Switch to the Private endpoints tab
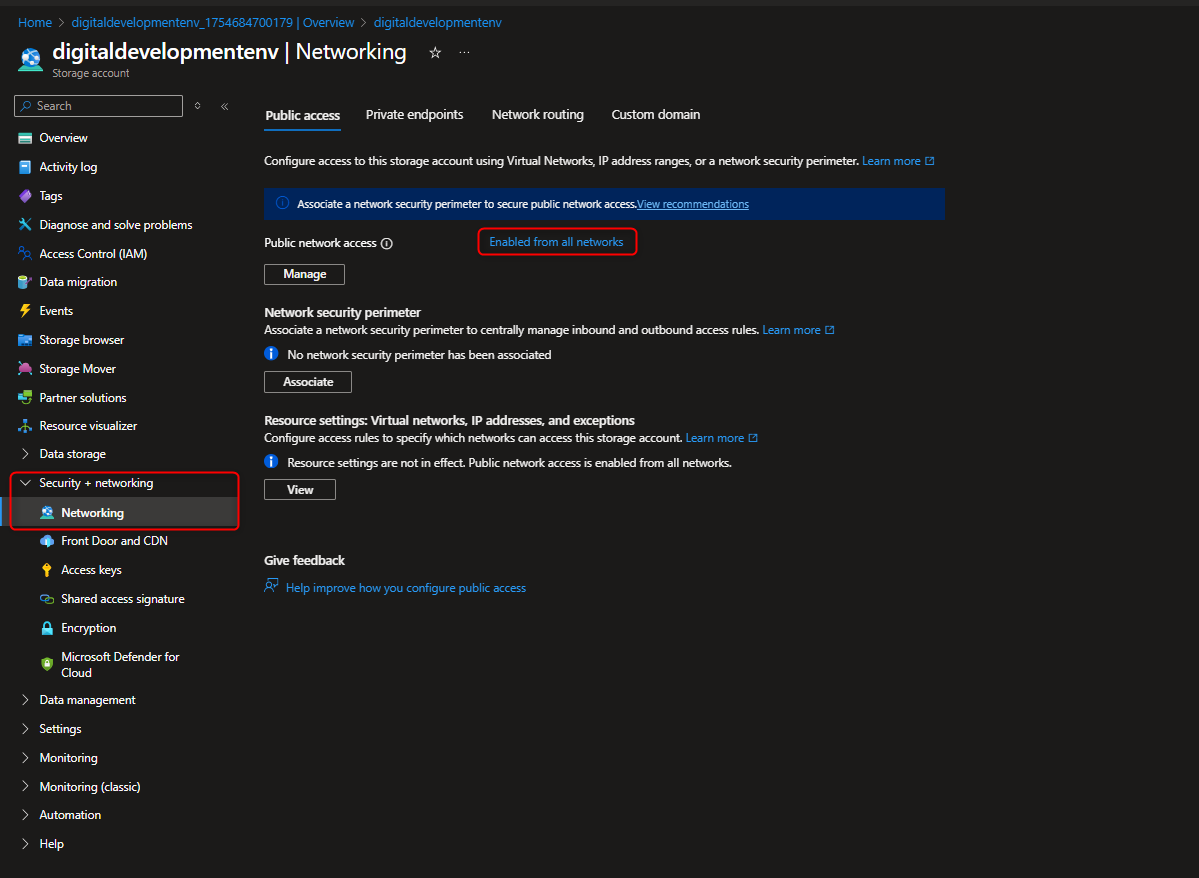The image size is (1199, 878). pyautogui.click(x=414, y=114)
